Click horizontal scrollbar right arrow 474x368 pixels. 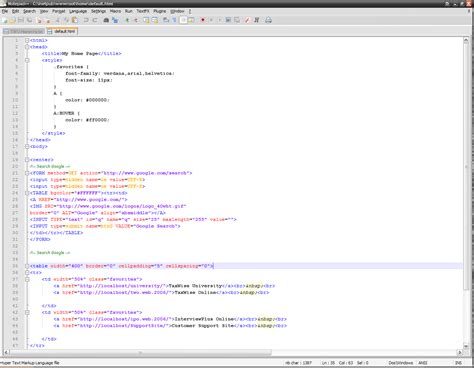460,352
